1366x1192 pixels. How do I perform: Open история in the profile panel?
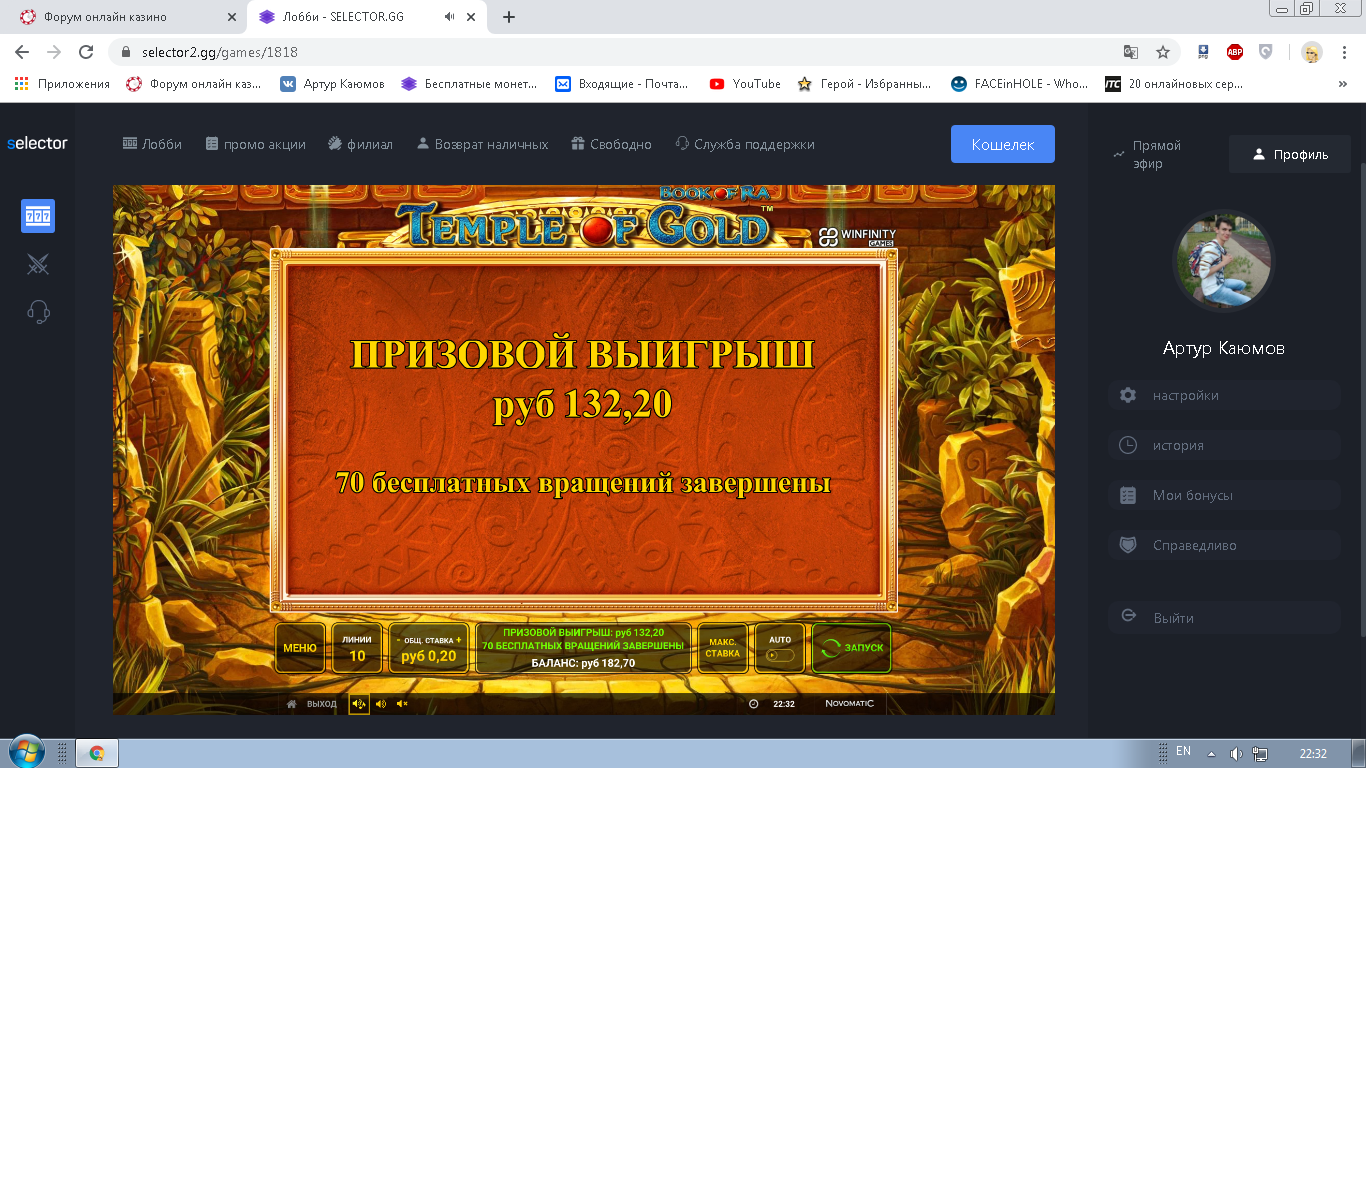[x=1224, y=445]
